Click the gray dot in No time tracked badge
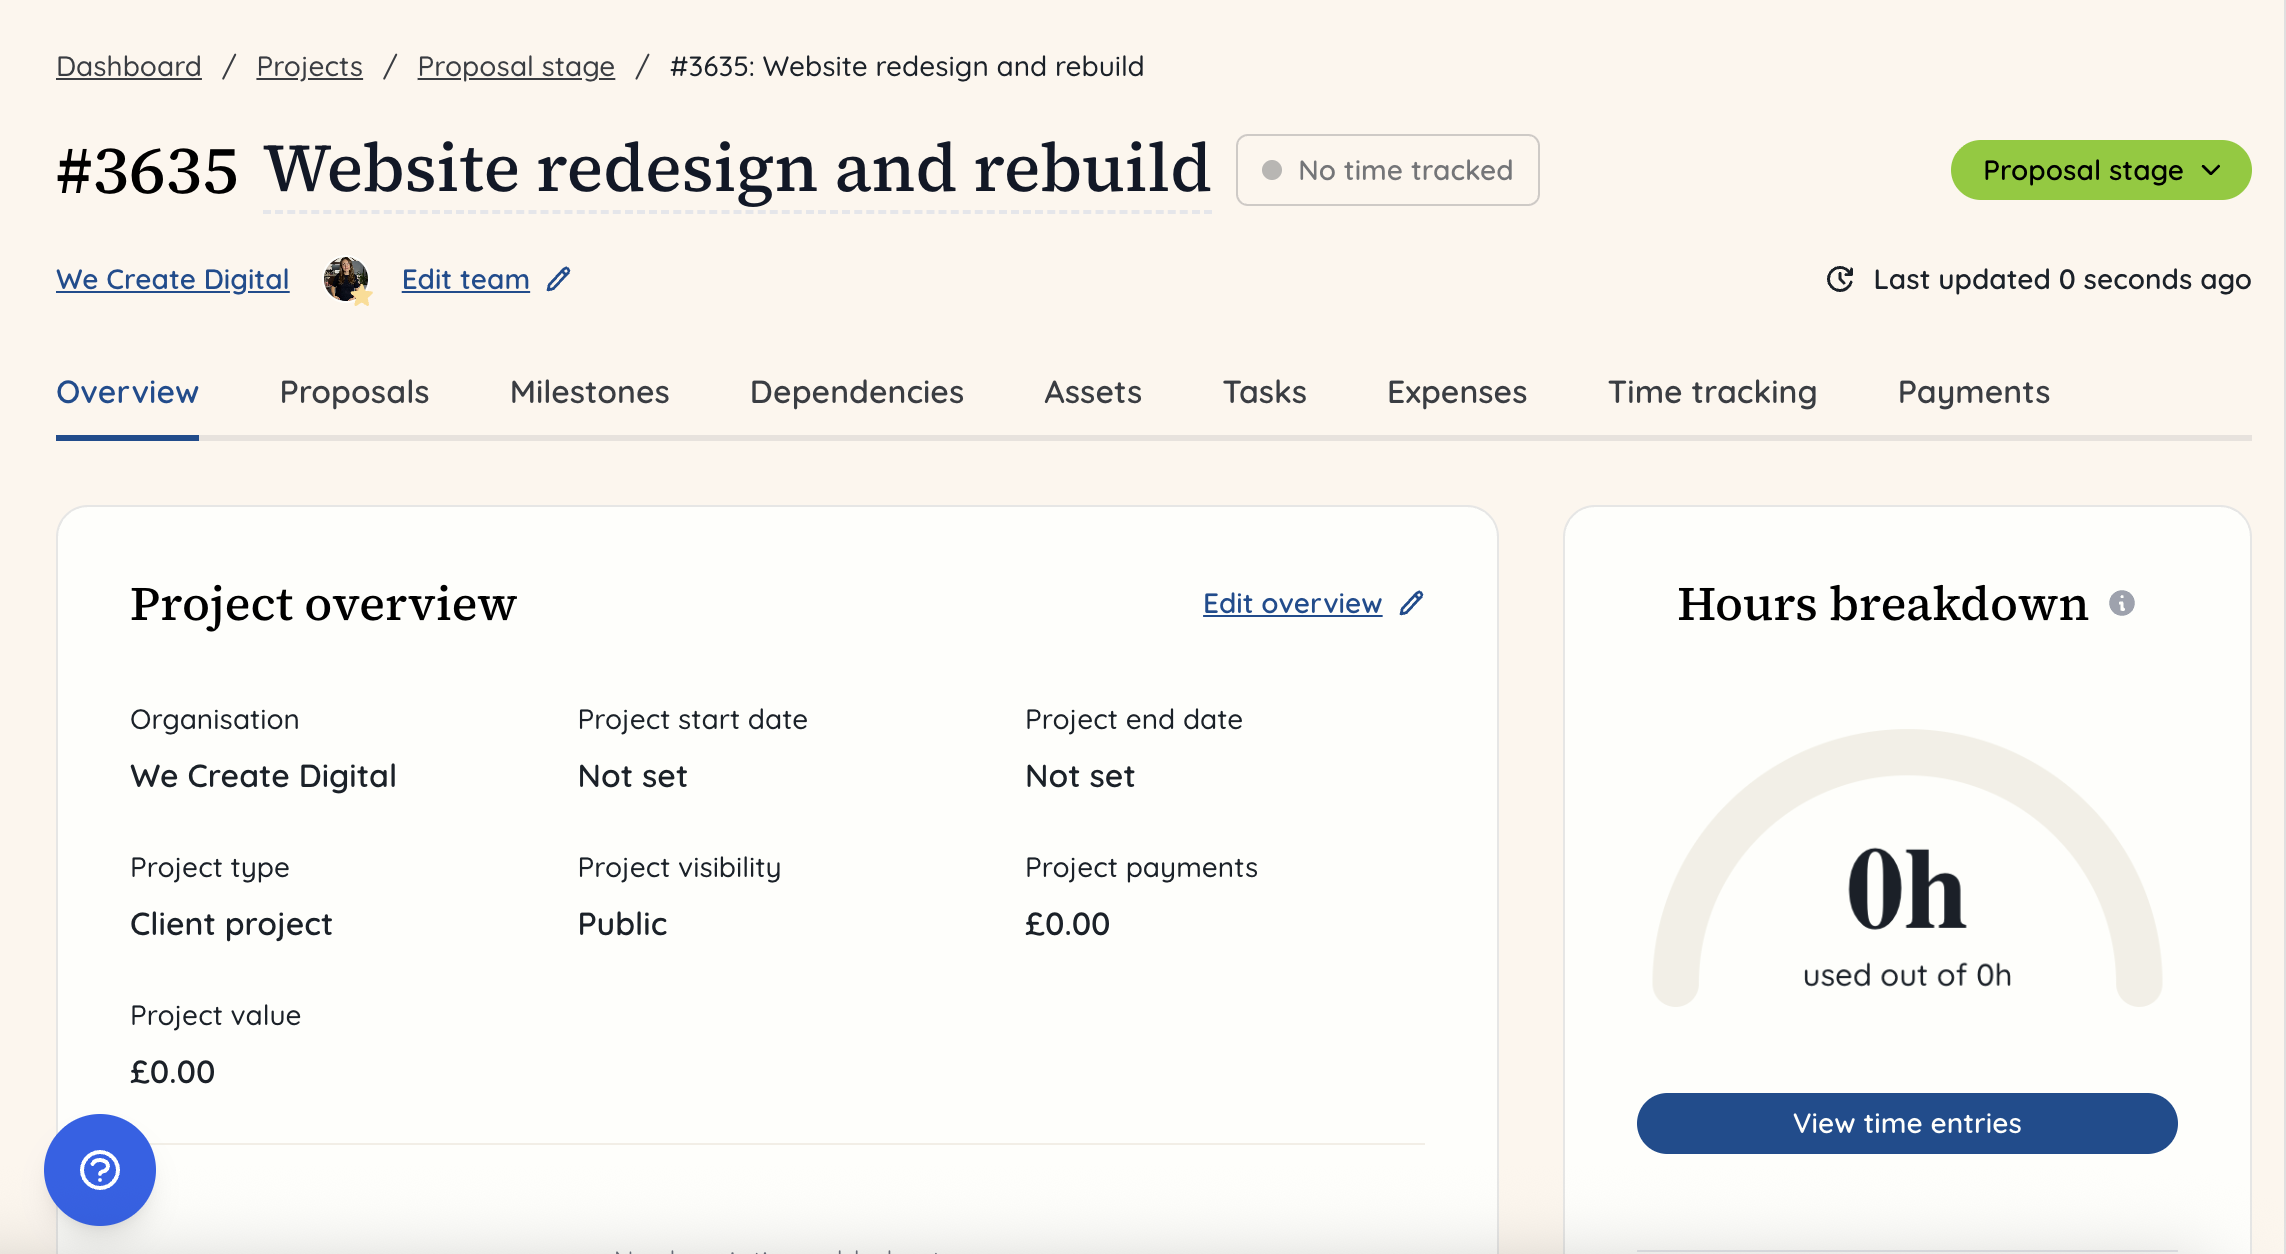2286x1254 pixels. [1274, 170]
